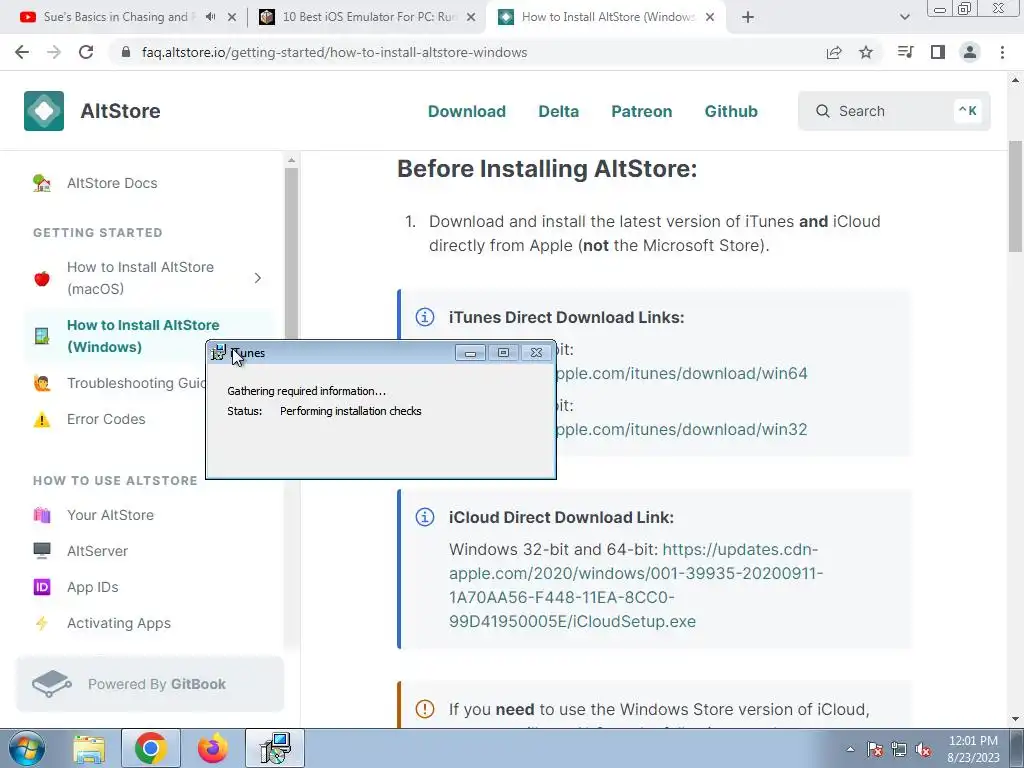This screenshot has height=768, width=1024.
Task: Open Chrome media control icon
Action: click(905, 52)
